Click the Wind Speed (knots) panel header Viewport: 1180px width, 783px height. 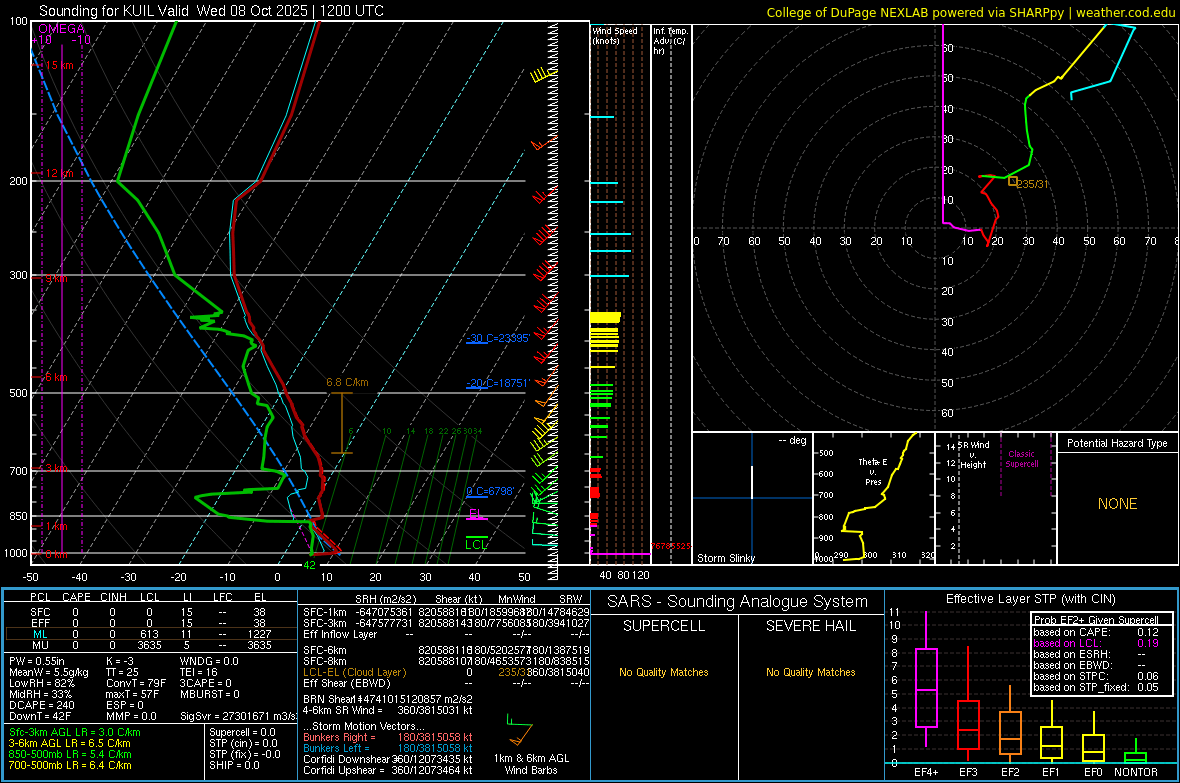[x=614, y=35]
